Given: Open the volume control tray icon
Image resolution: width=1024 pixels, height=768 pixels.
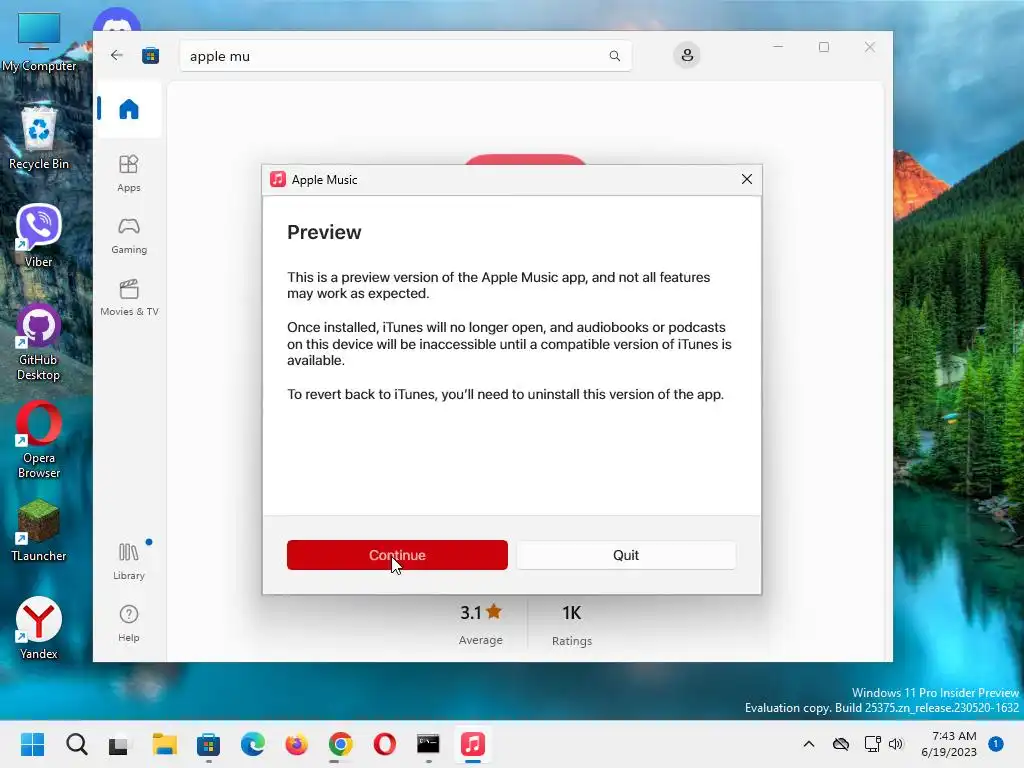Looking at the screenshot, I should pyautogui.click(x=896, y=744).
